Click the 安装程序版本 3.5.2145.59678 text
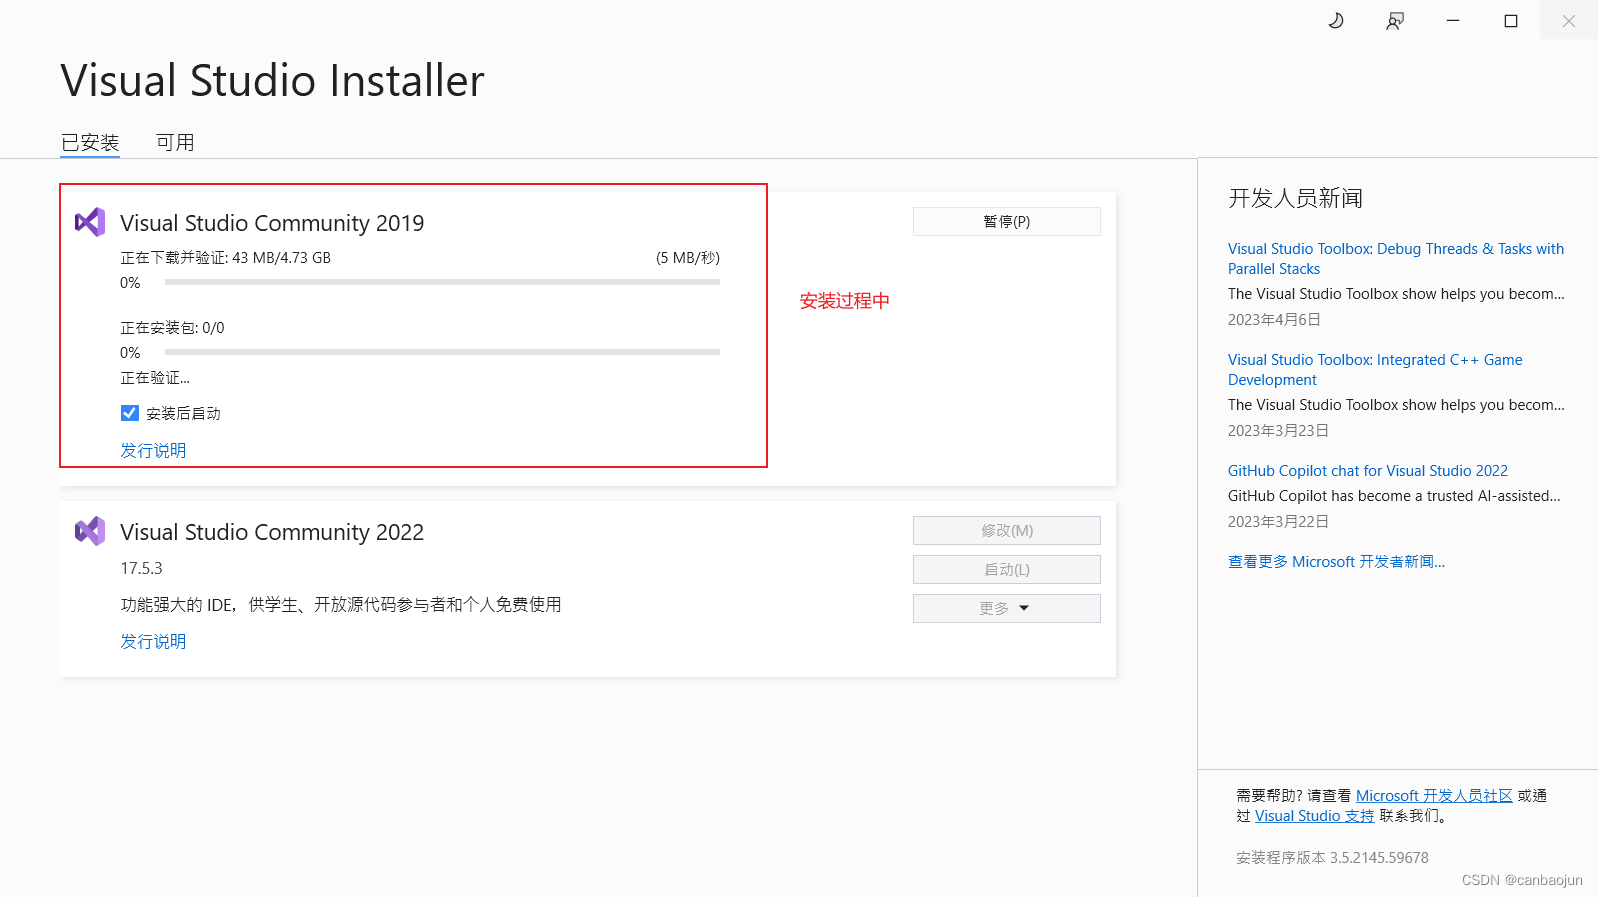 tap(1332, 857)
